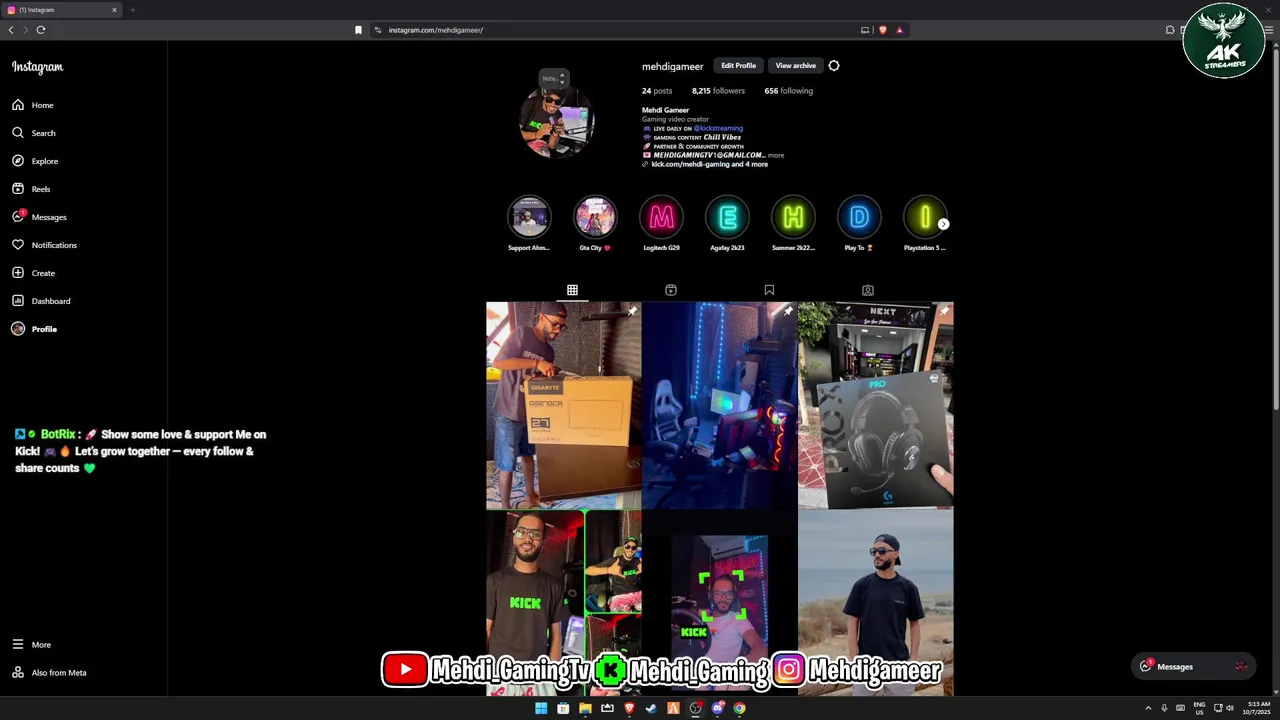The image size is (1280, 720).
Task: Open Dashboard from the sidebar
Action: 41,301
